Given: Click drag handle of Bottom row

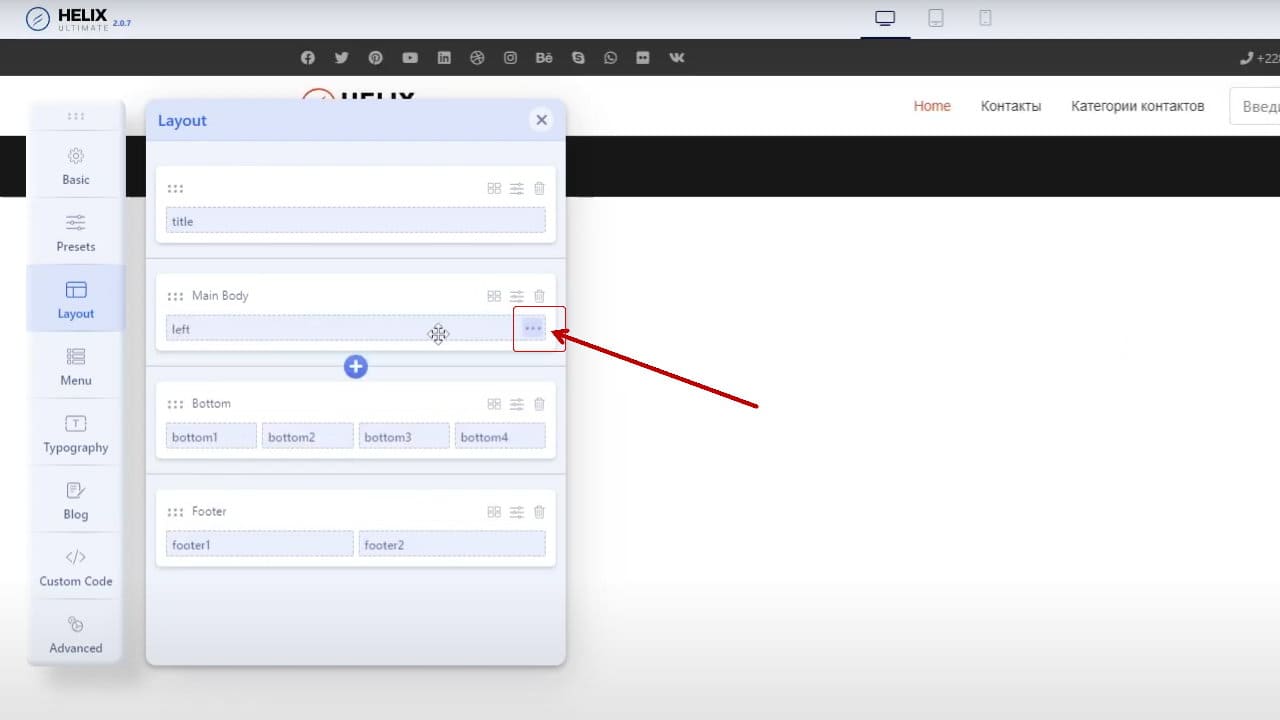Looking at the screenshot, I should pos(175,404).
